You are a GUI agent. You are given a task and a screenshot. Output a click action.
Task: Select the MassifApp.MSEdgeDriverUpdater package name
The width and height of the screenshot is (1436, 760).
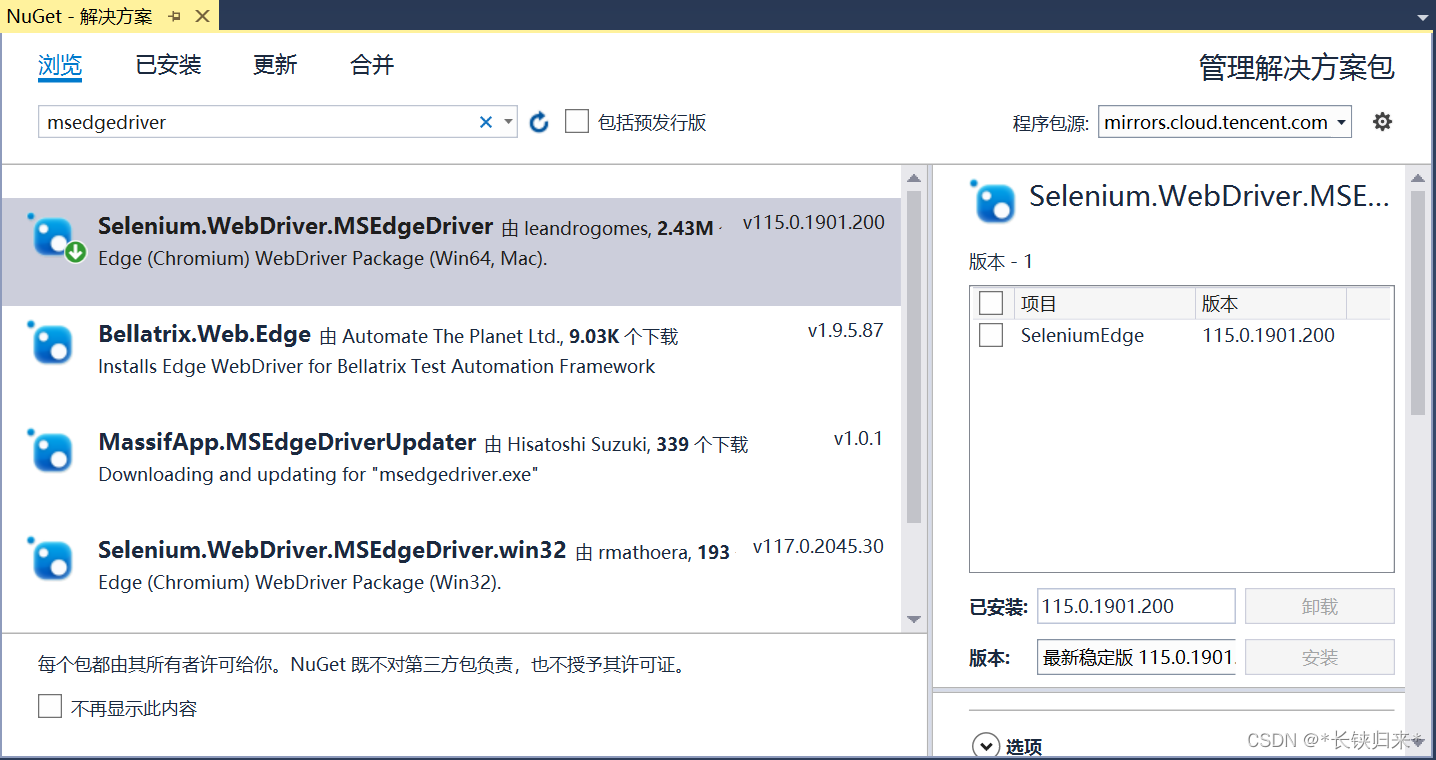[287, 442]
